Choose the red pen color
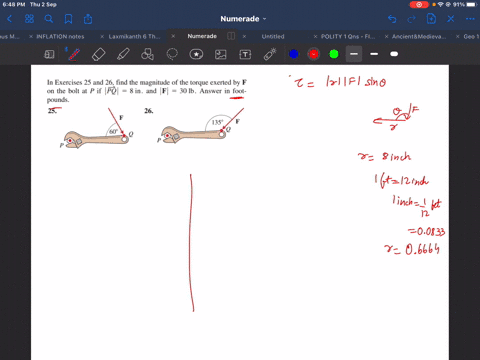 pyautogui.click(x=314, y=54)
